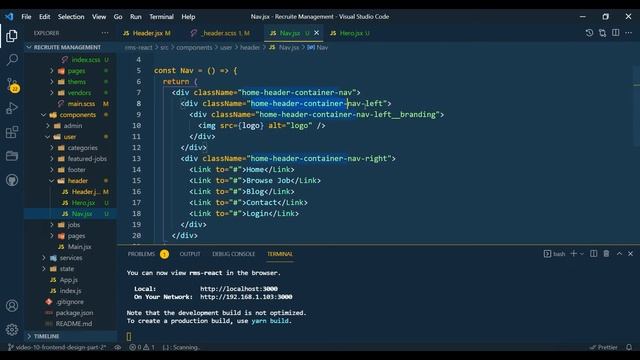Expand the categories folder
640x360 pixels.
click(82, 148)
